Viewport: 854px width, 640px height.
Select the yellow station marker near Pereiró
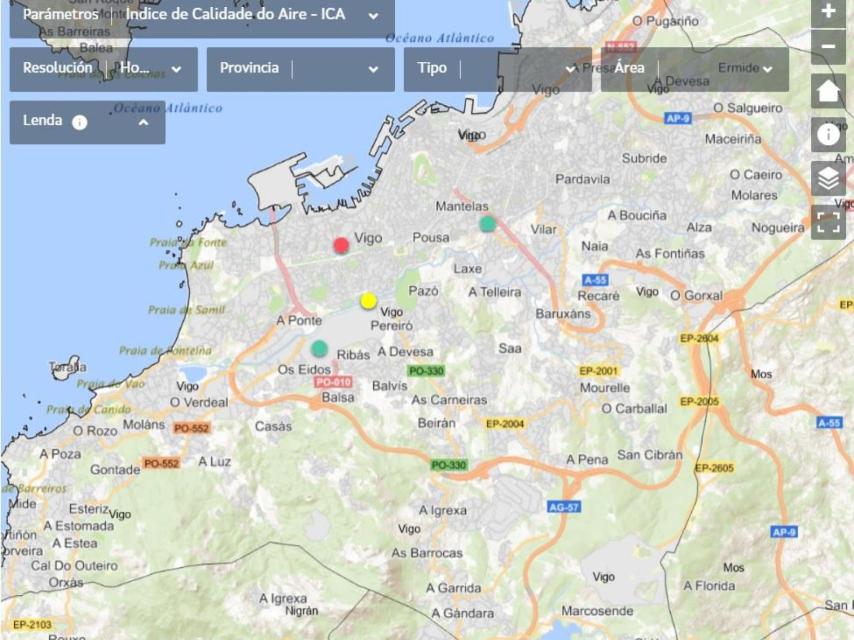click(368, 300)
